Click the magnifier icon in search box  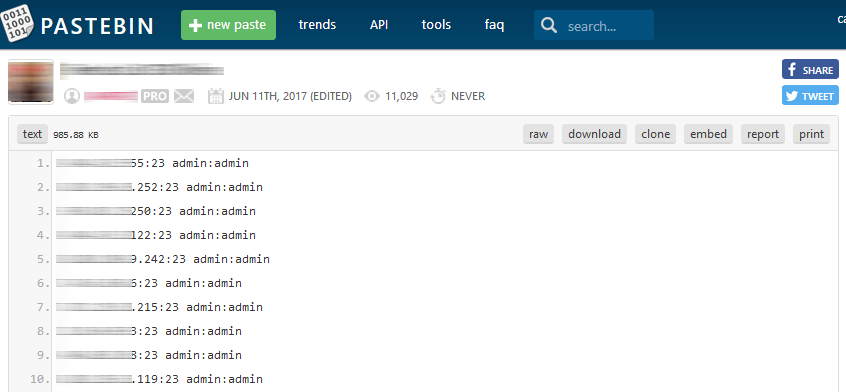[x=549, y=25]
